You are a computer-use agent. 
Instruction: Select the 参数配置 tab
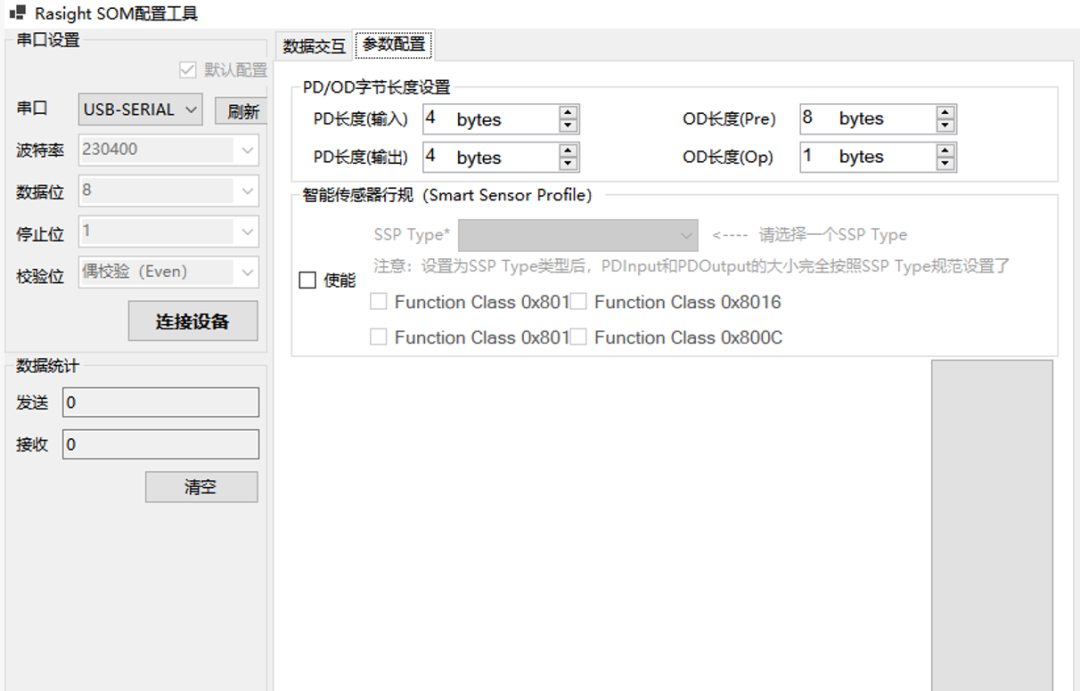(393, 45)
